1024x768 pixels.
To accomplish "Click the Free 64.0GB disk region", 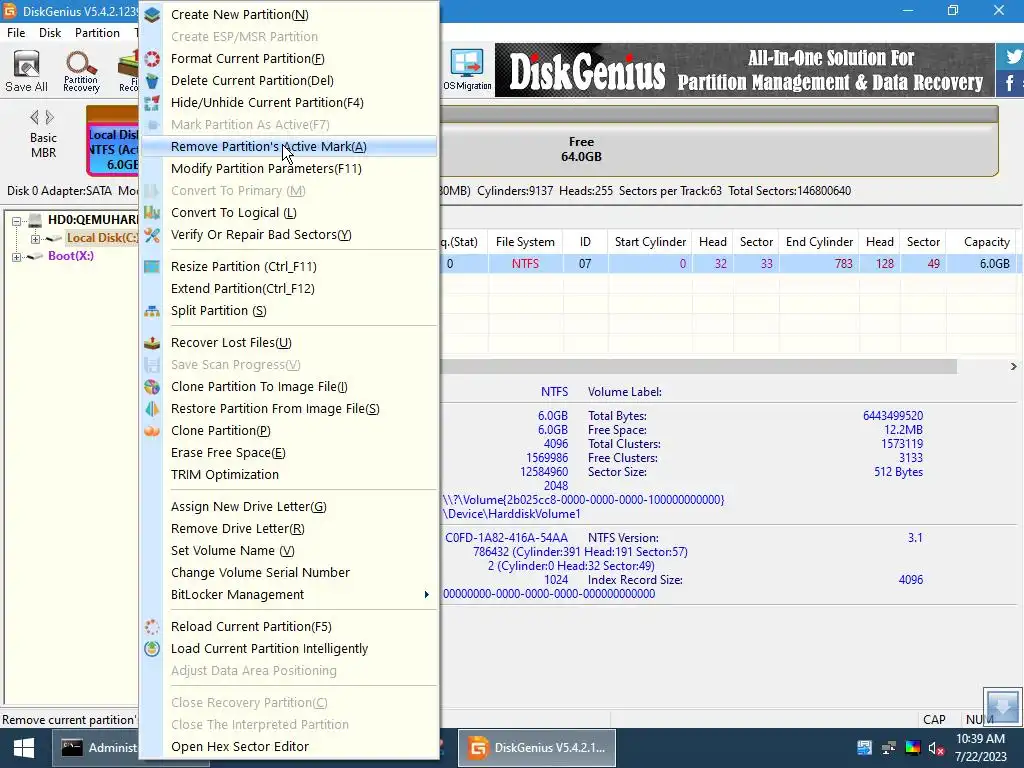I will coord(718,149).
